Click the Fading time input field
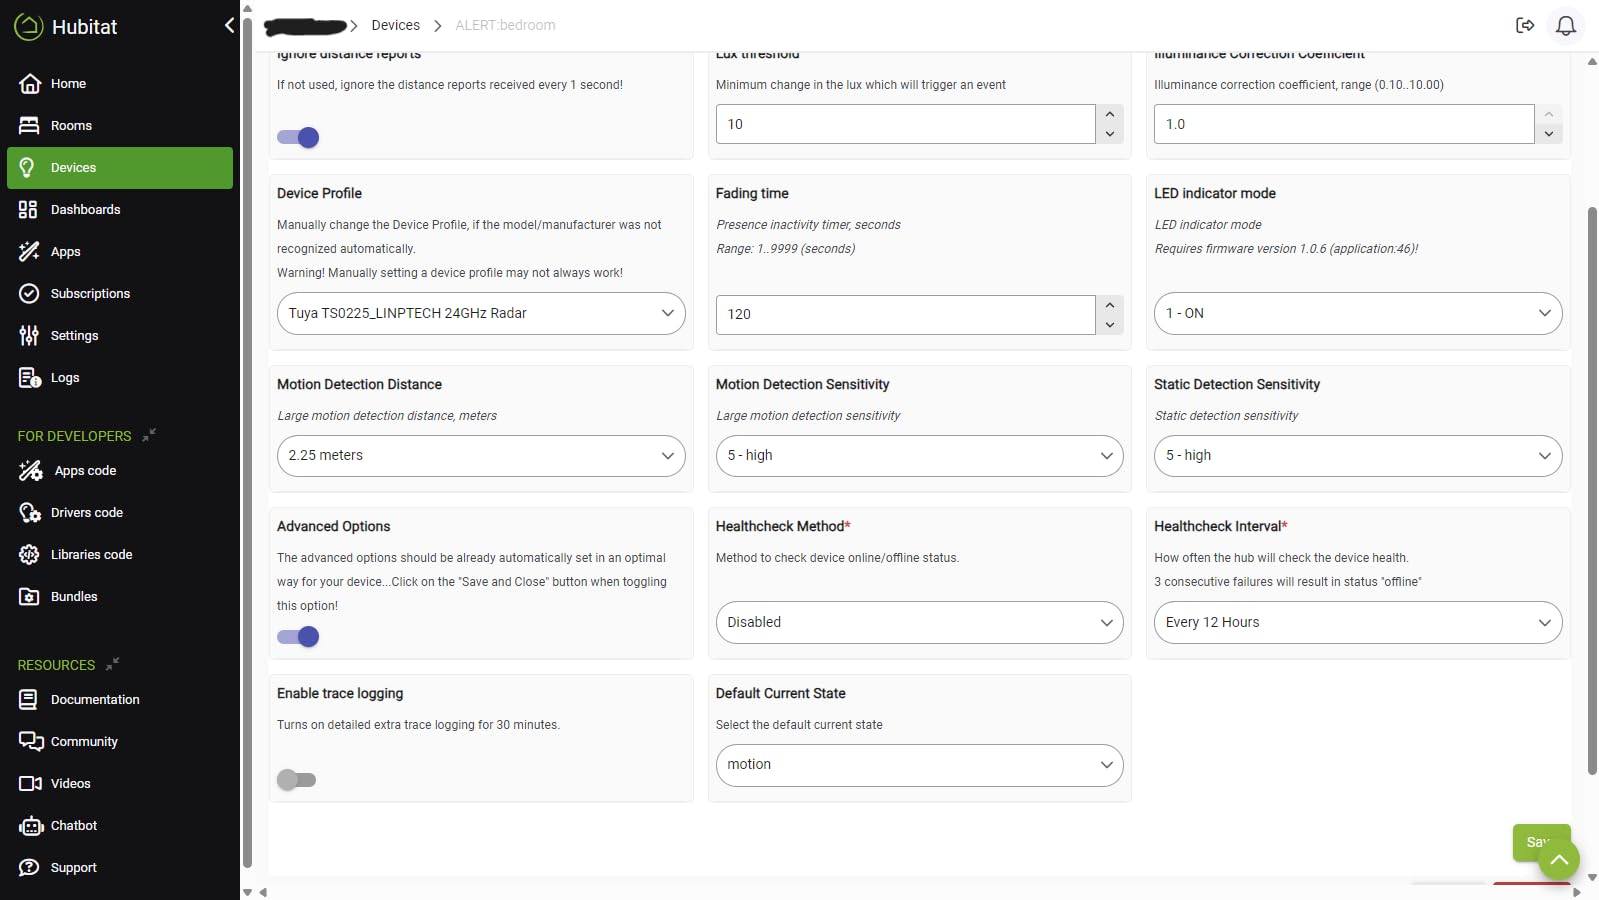The width and height of the screenshot is (1599, 900). coord(905,315)
